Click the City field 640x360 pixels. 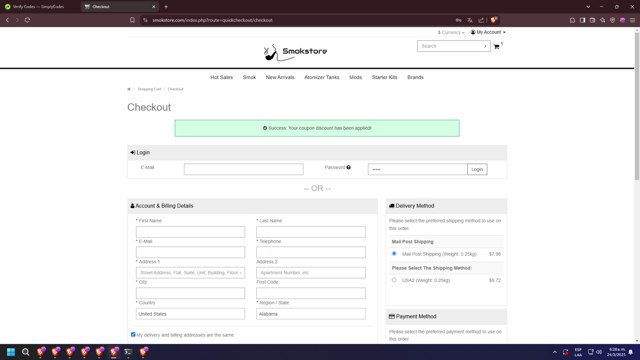(190, 293)
